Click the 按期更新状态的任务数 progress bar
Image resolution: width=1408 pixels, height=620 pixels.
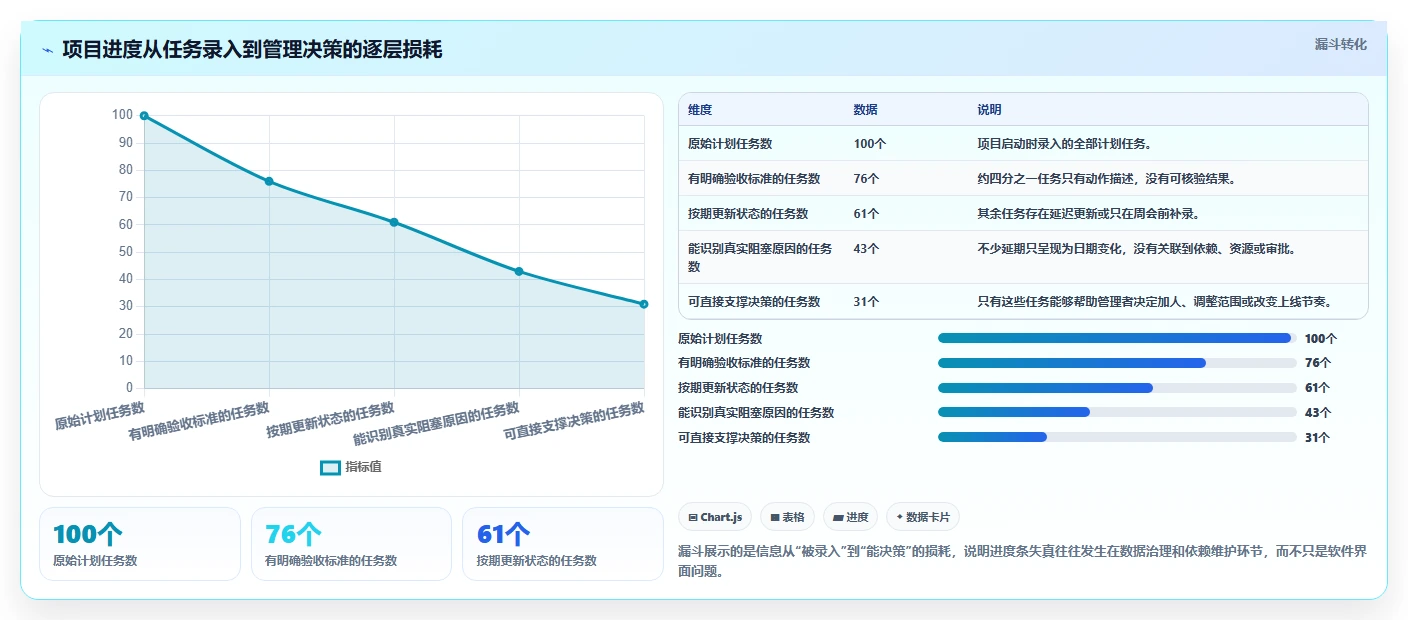click(x=1117, y=388)
